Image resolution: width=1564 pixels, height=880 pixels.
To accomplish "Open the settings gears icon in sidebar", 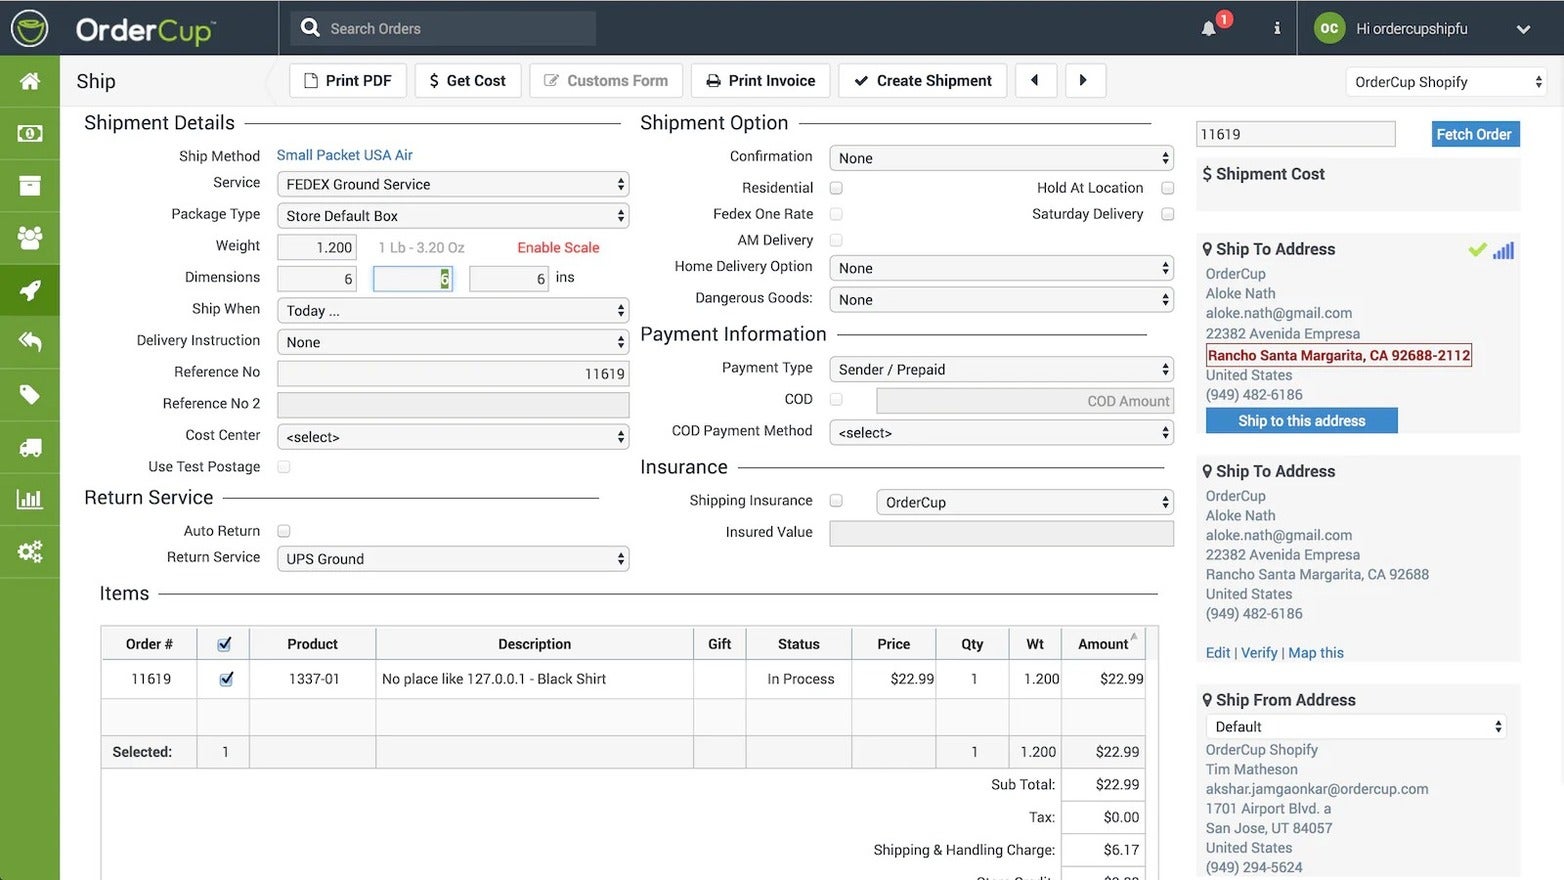I will 30,551.
